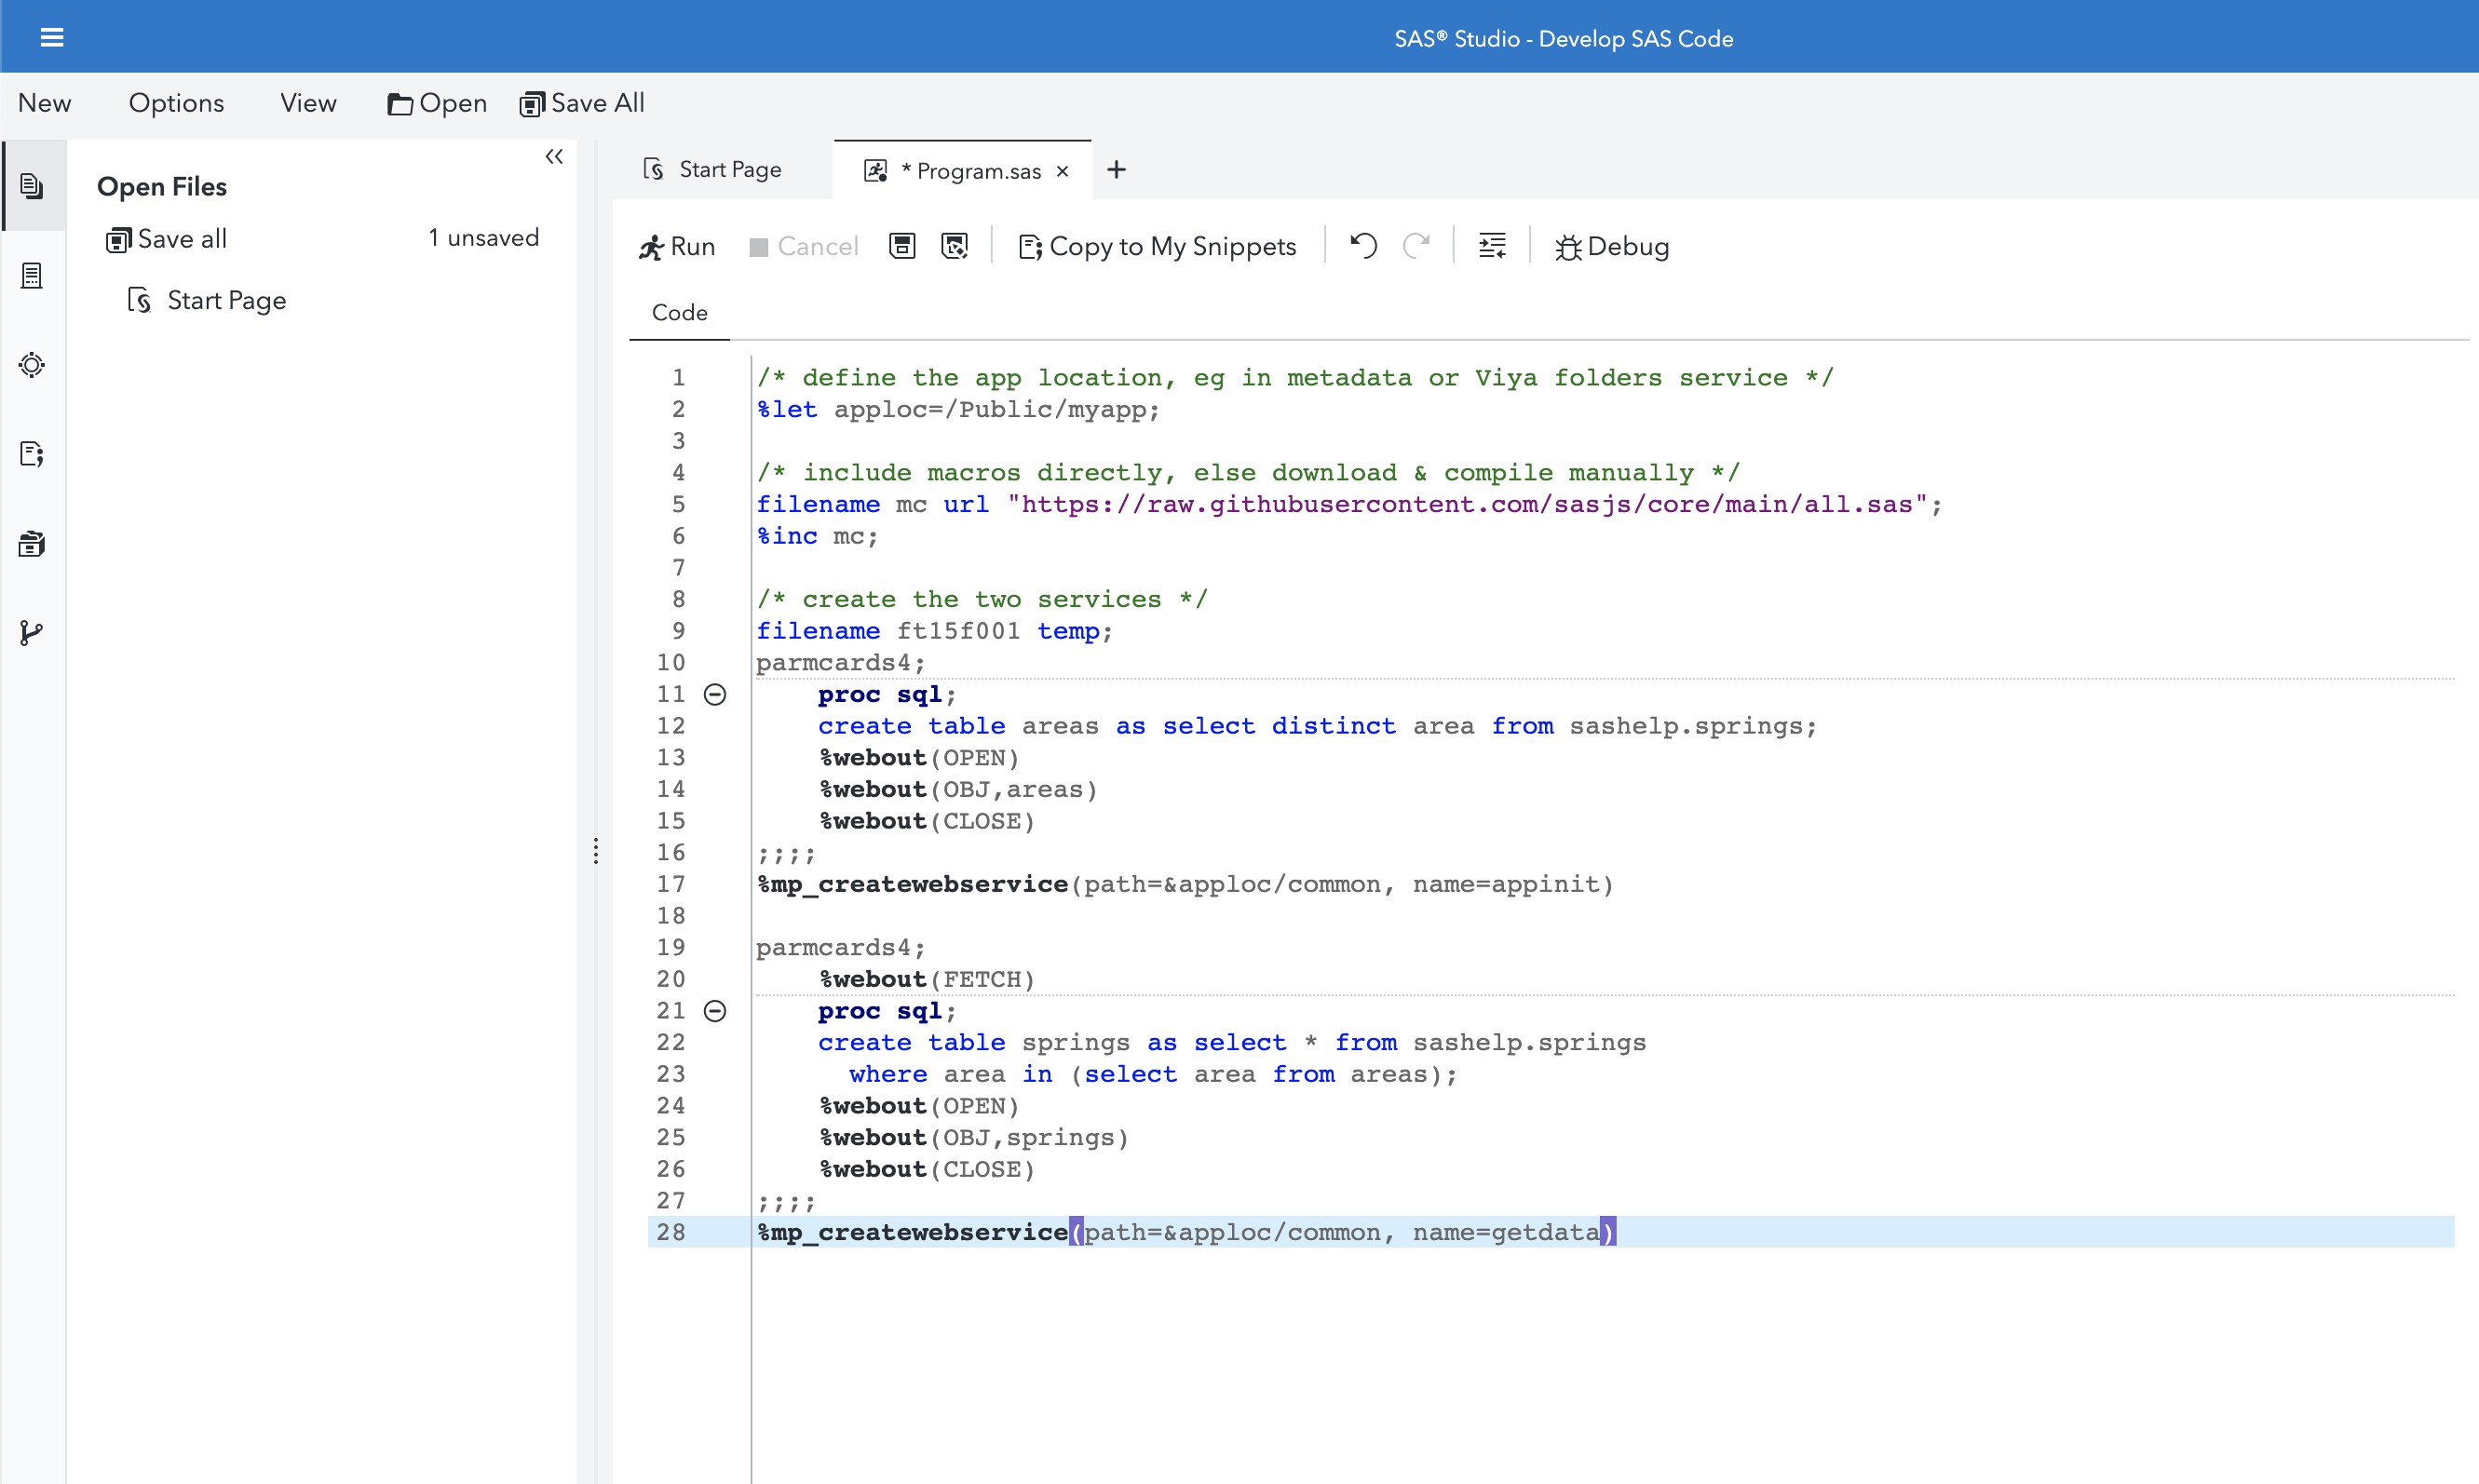The height and width of the screenshot is (1484, 2479).
Task: Click "sashelp.springs;" on line 12
Action: pos(1693,726)
